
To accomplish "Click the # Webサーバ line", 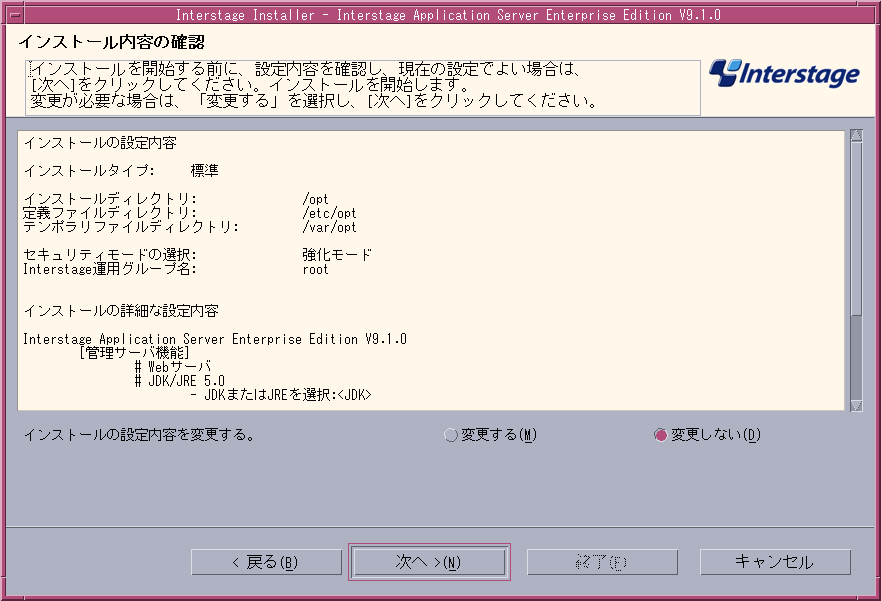I will tap(172, 367).
